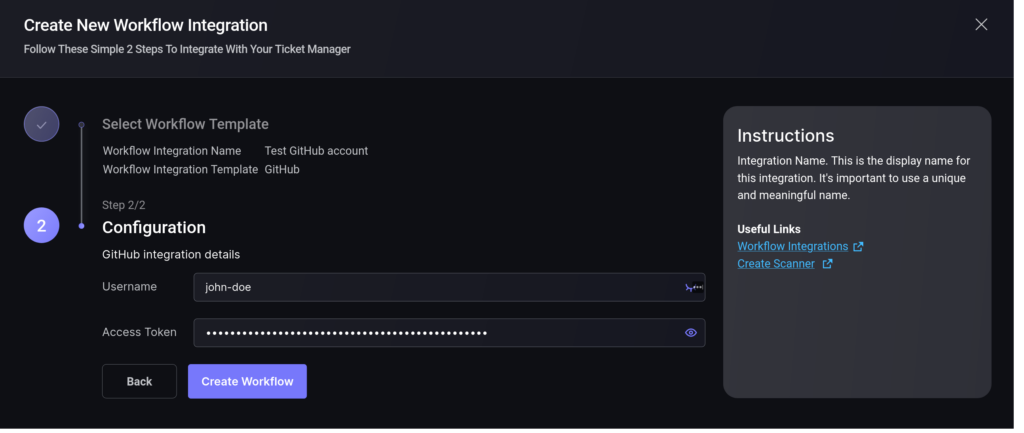
Task: Focus the masked Access Token field
Action: pos(449,333)
